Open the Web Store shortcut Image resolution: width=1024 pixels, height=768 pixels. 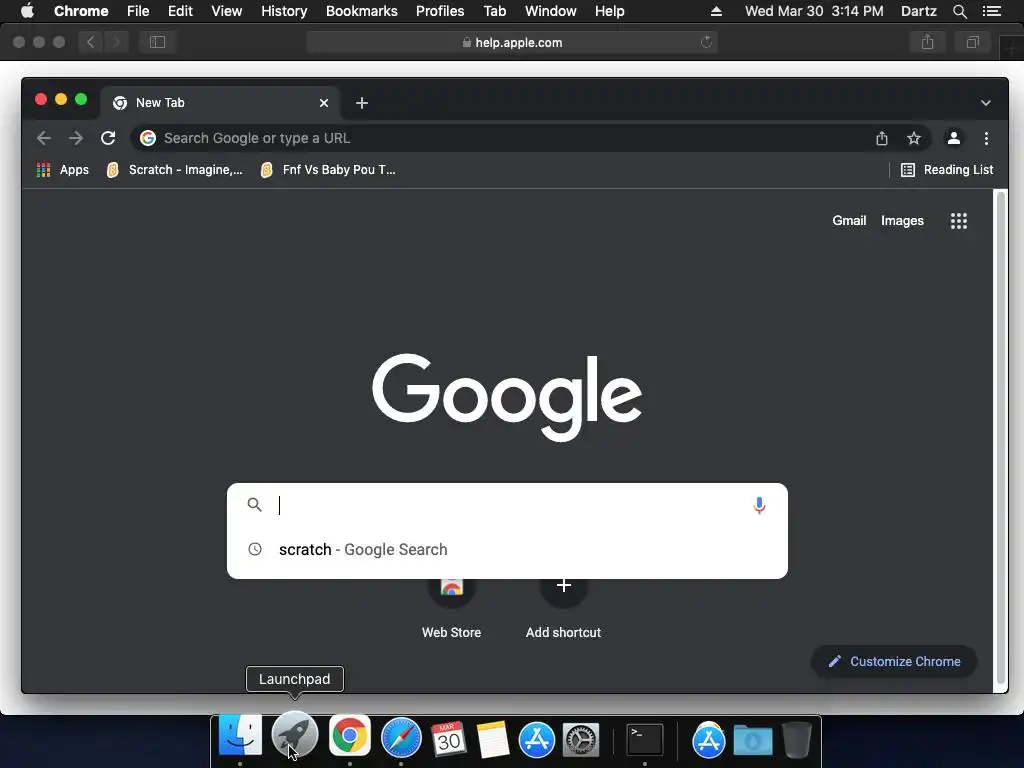(451, 607)
